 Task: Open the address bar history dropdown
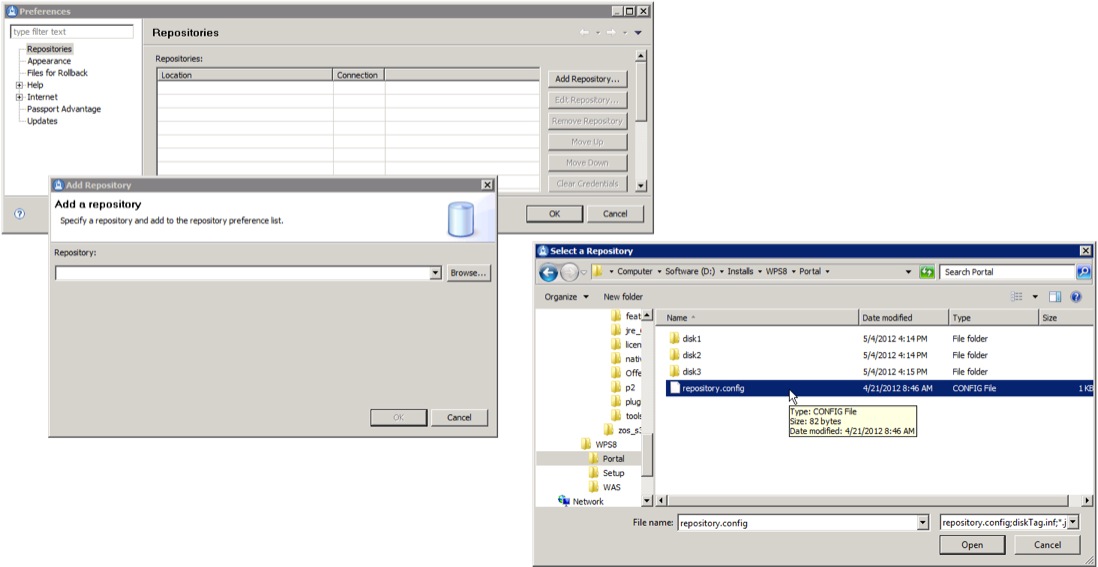click(909, 272)
